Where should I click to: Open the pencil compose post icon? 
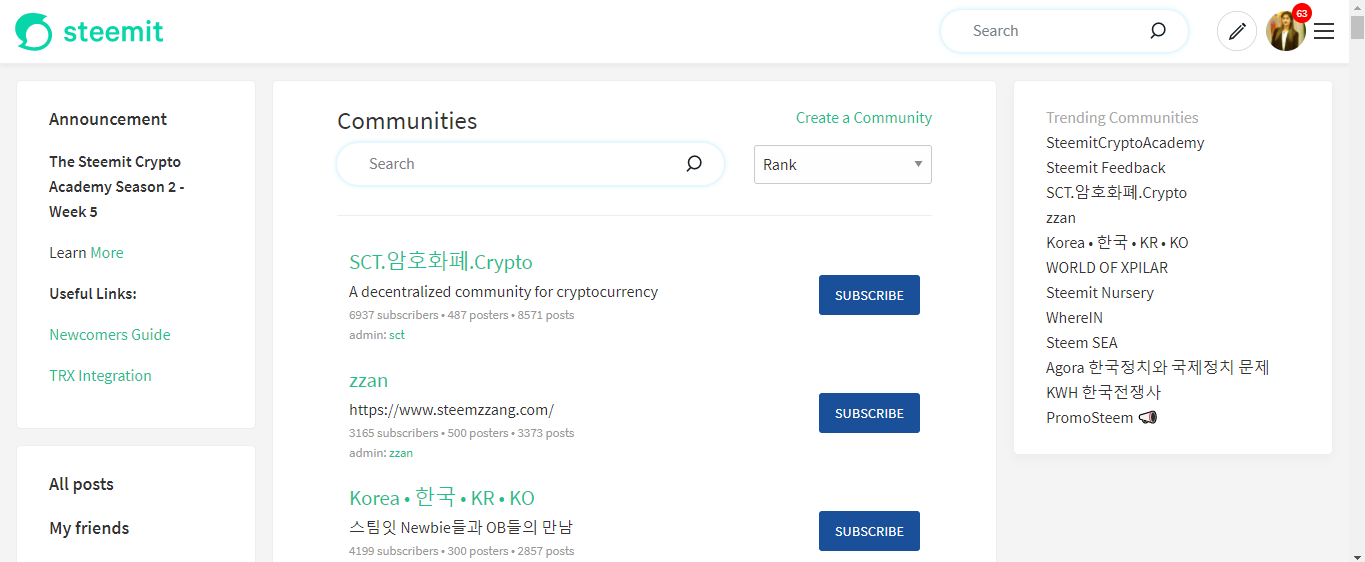pos(1237,31)
